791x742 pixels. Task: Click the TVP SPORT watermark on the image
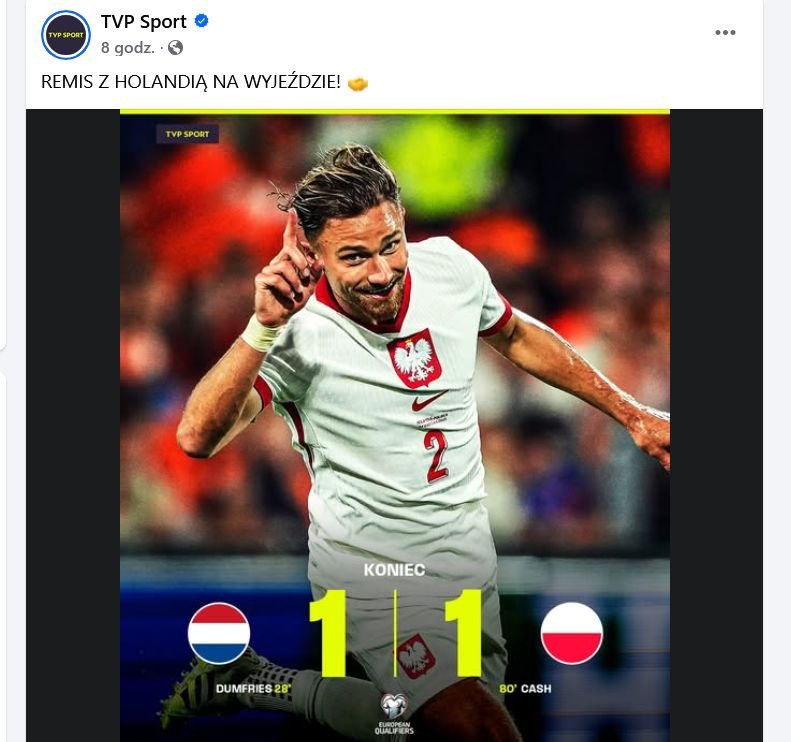pos(187,134)
